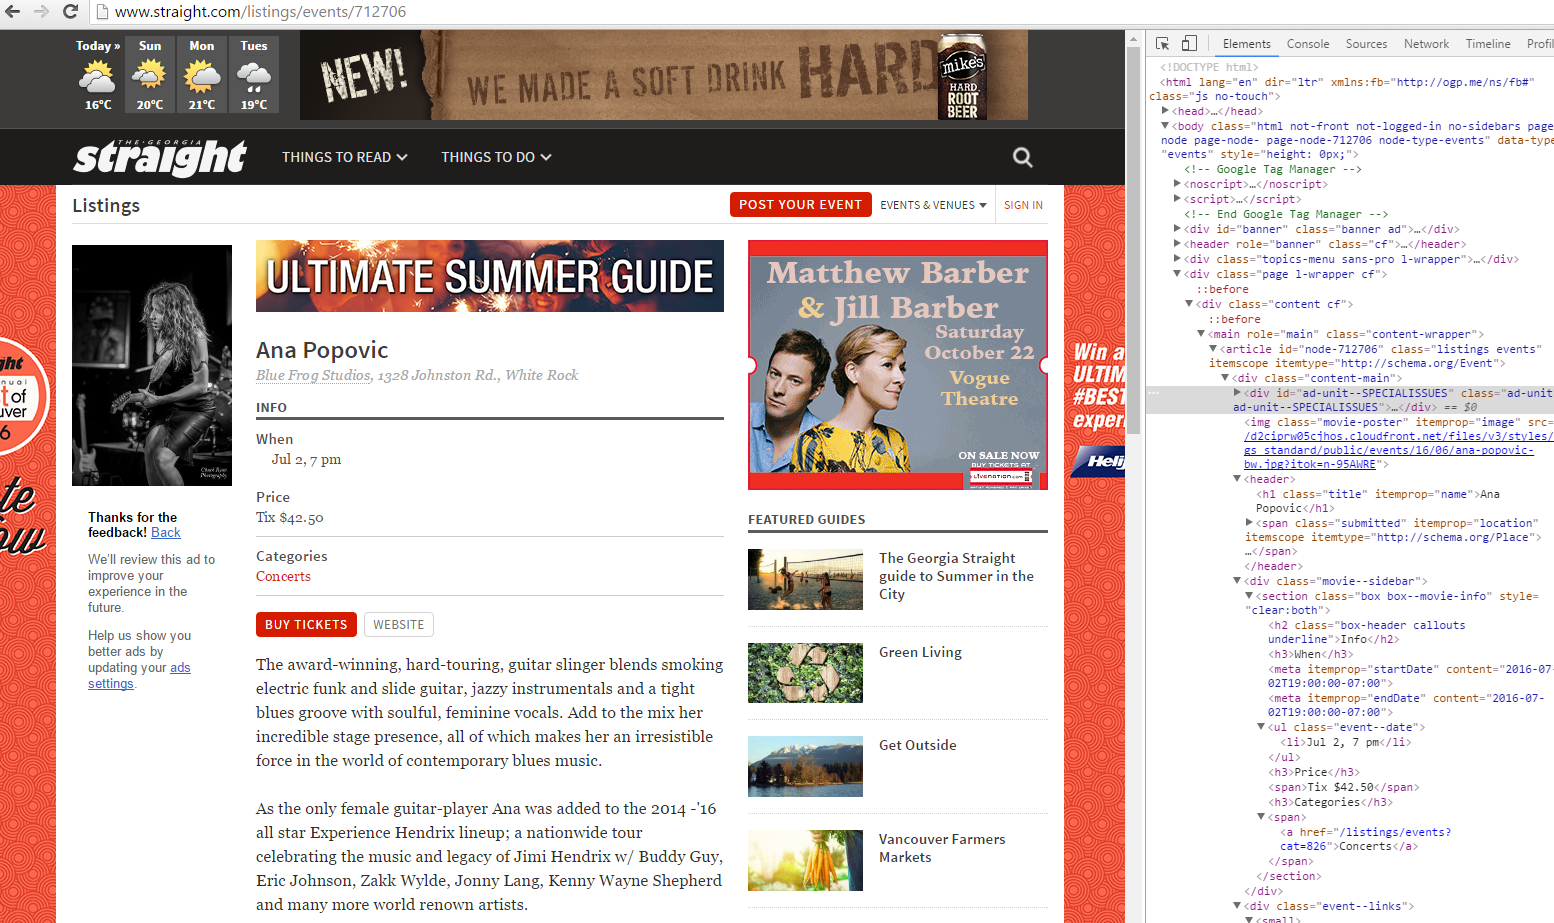Click the Georgia Straight logo

coord(160,157)
